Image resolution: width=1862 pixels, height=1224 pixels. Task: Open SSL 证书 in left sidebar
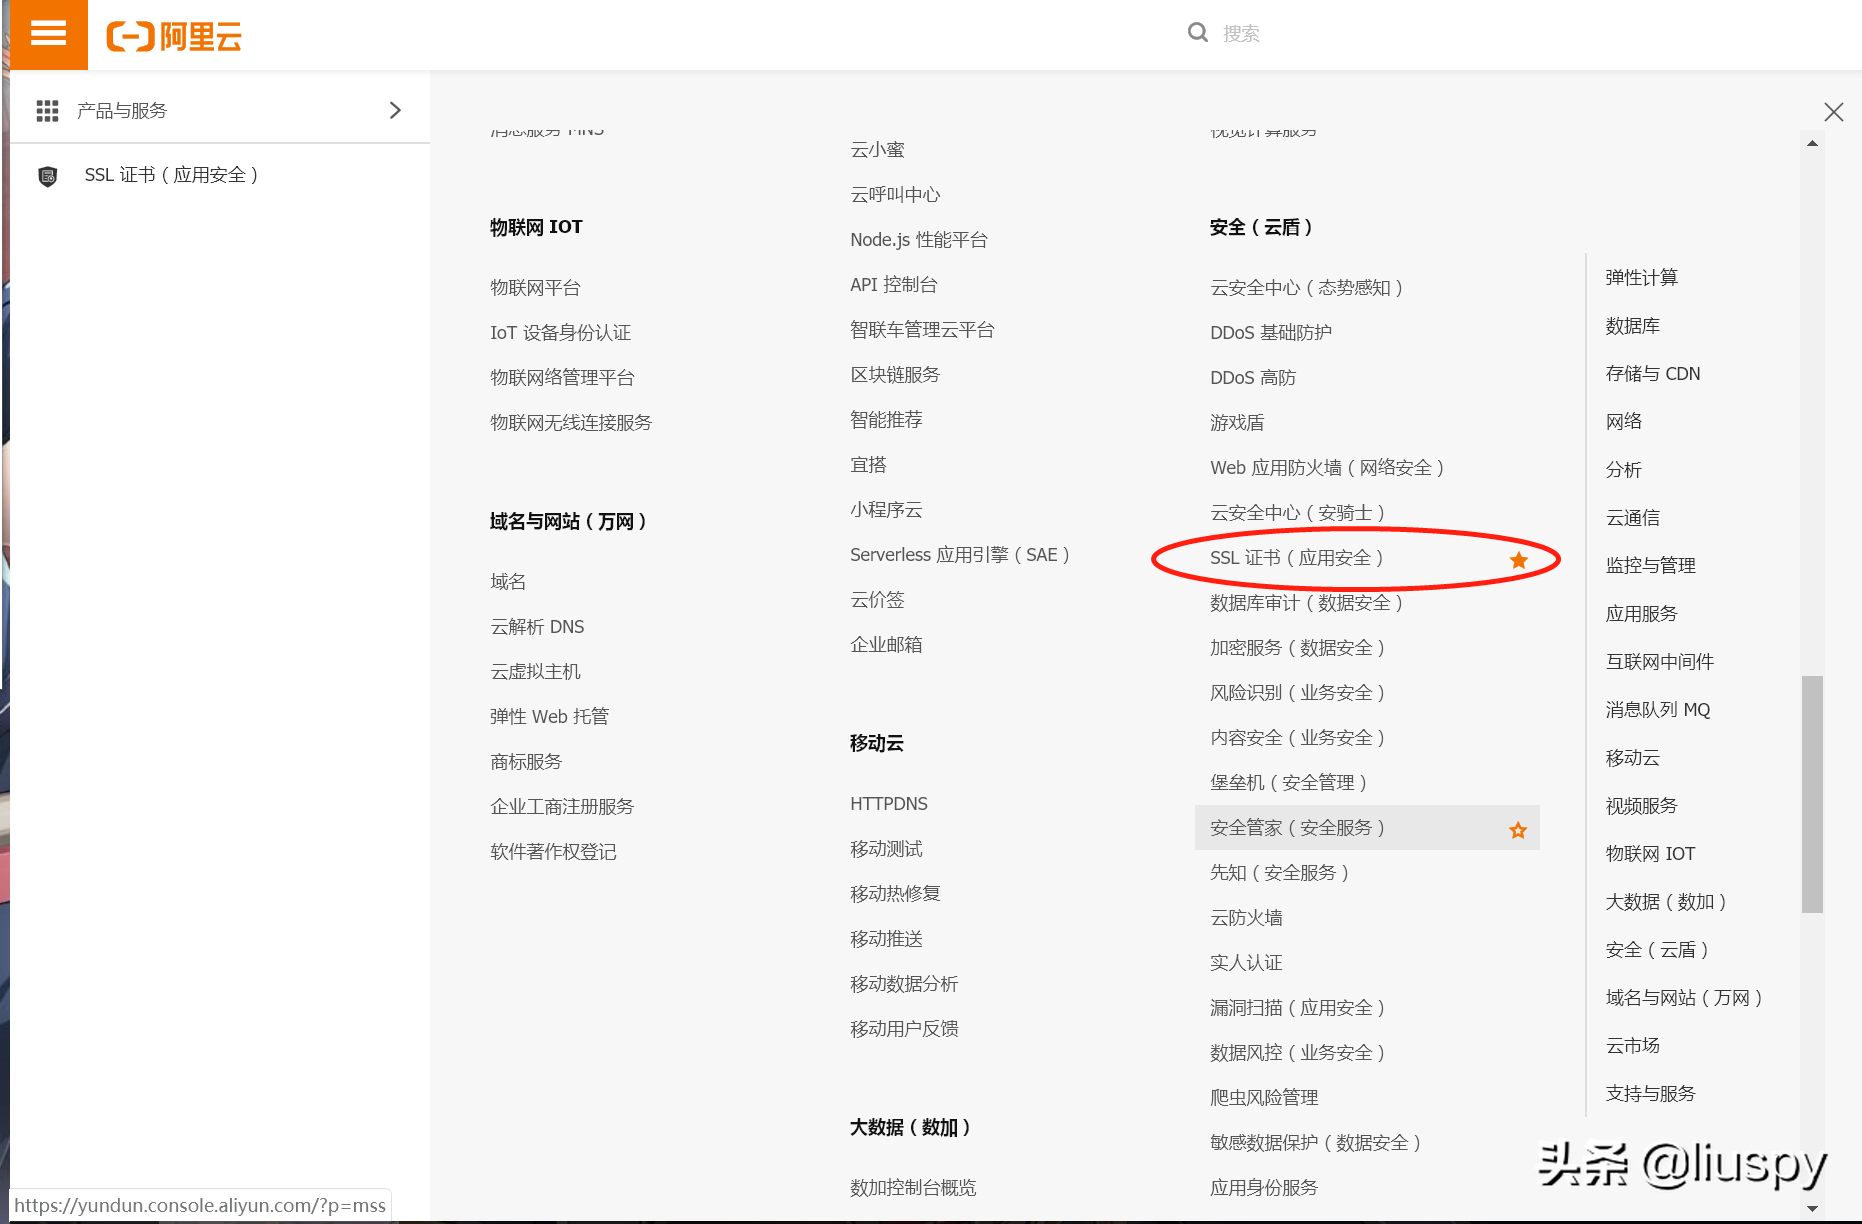pyautogui.click(x=171, y=176)
